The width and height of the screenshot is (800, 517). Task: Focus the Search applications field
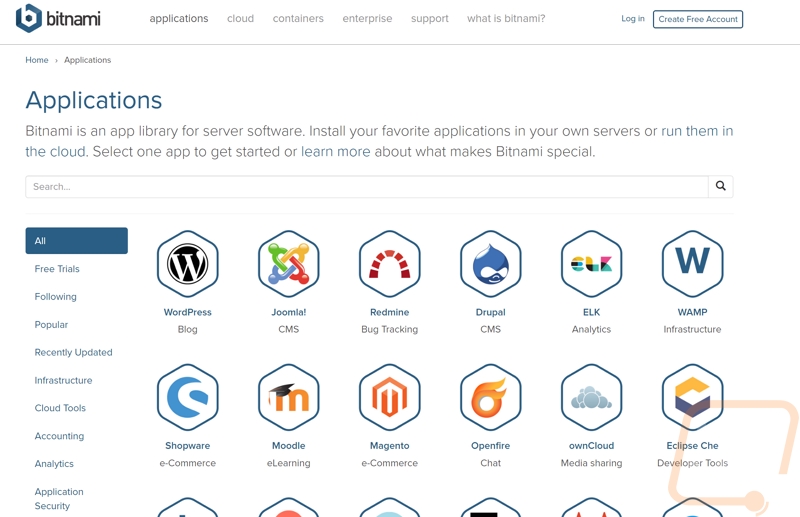coord(367,186)
